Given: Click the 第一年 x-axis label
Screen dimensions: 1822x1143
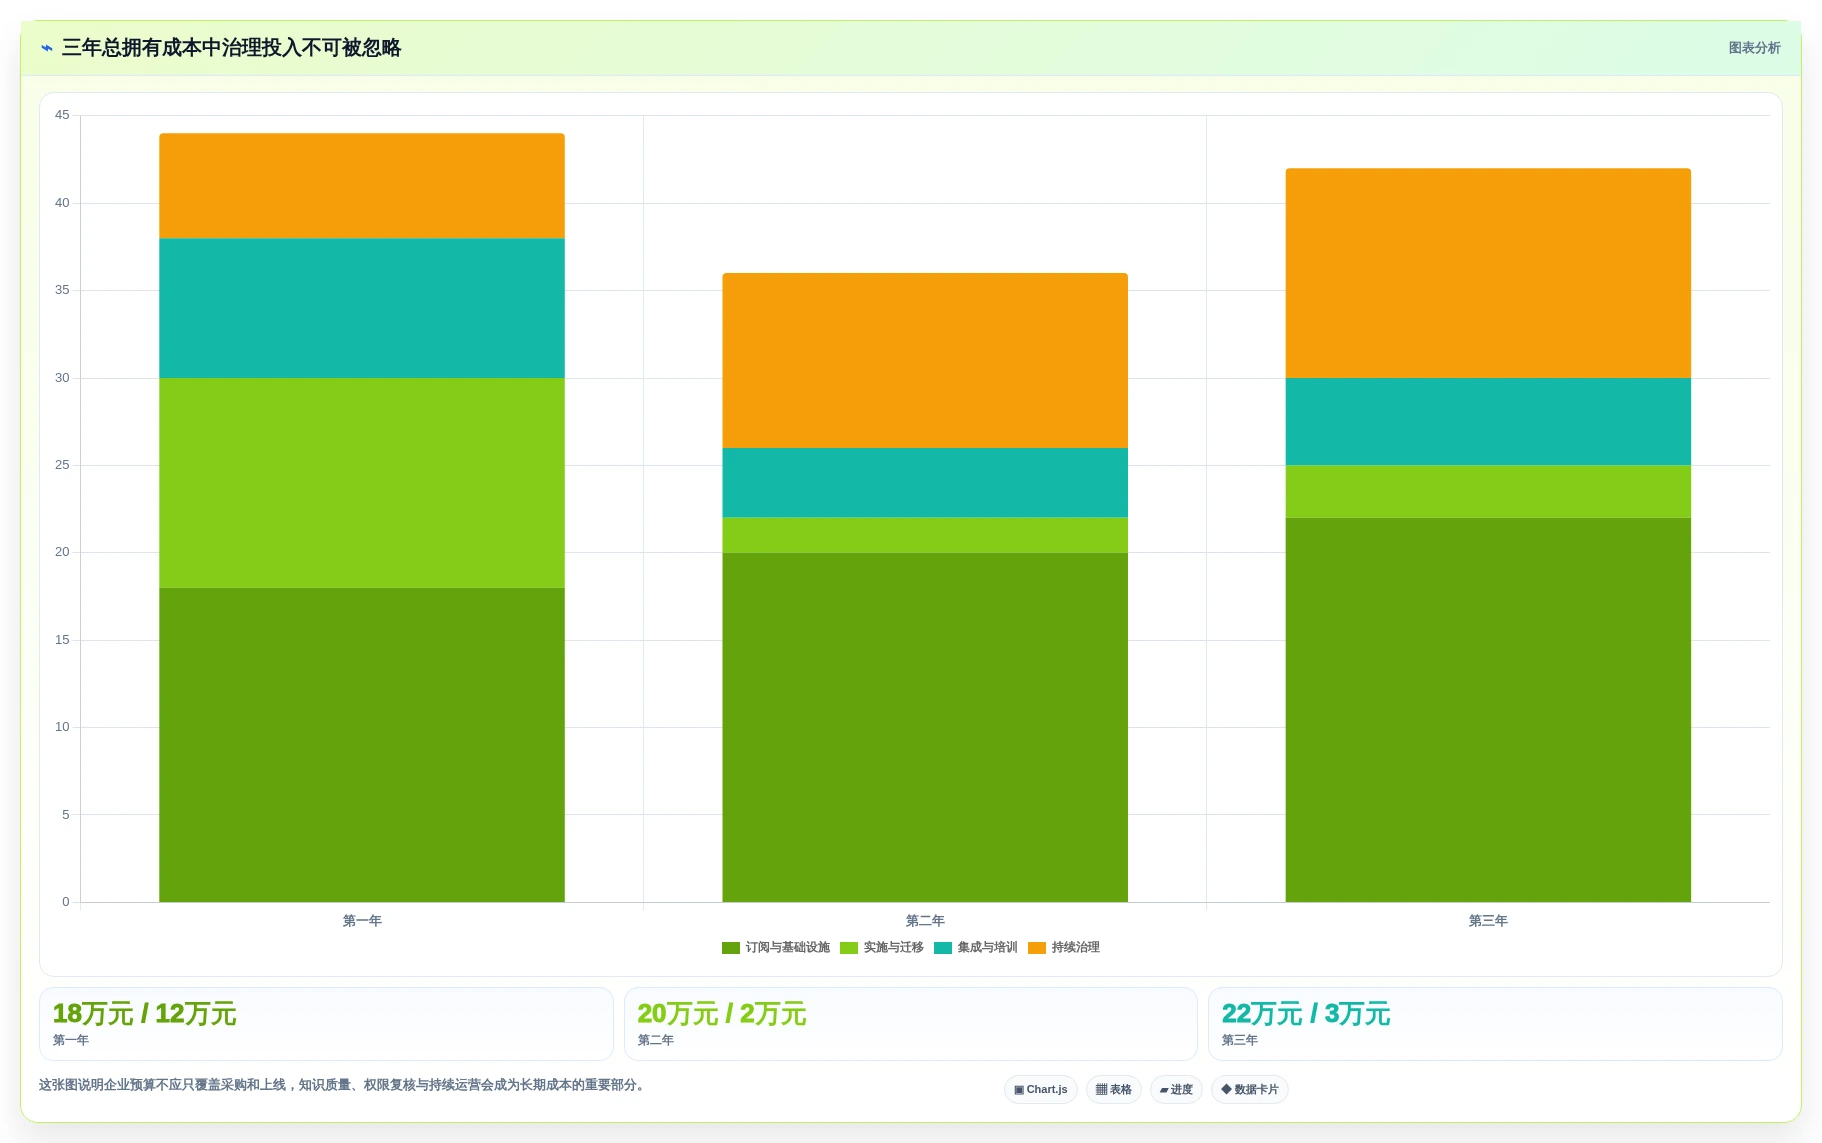Looking at the screenshot, I should [362, 921].
